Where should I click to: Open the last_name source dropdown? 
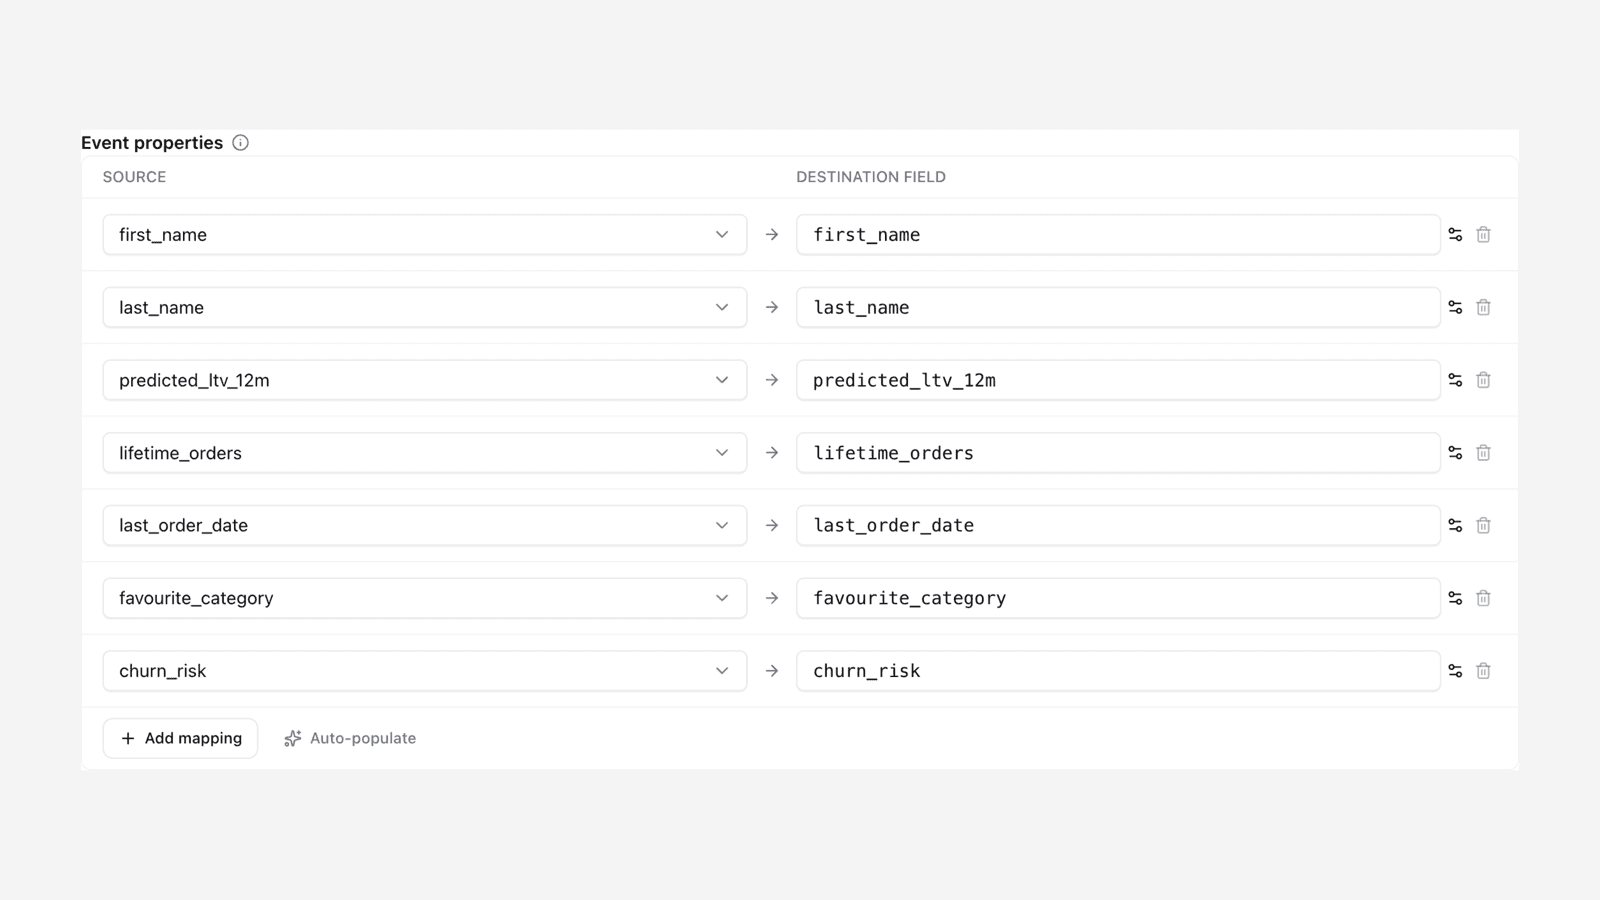[x=425, y=308]
